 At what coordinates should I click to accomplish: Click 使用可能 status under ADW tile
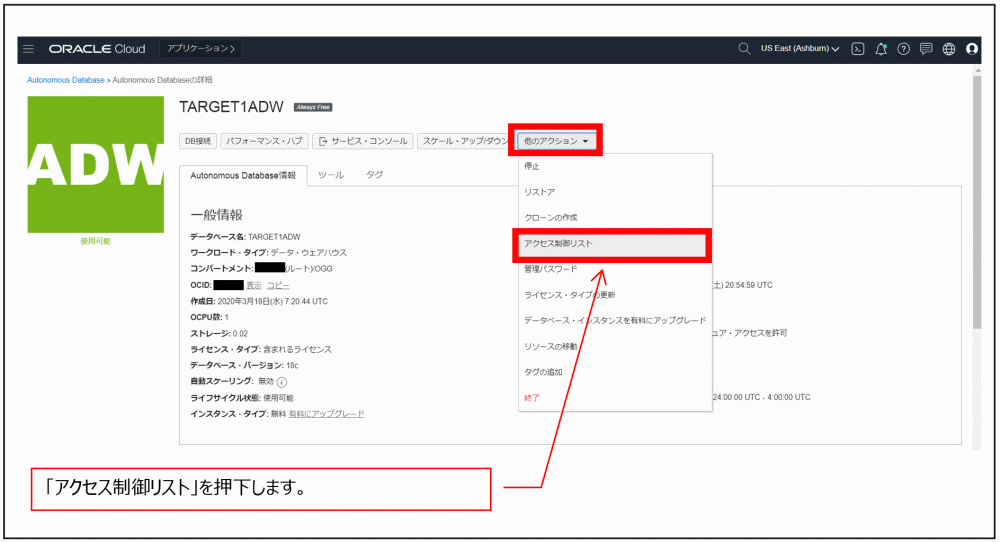pos(96,242)
